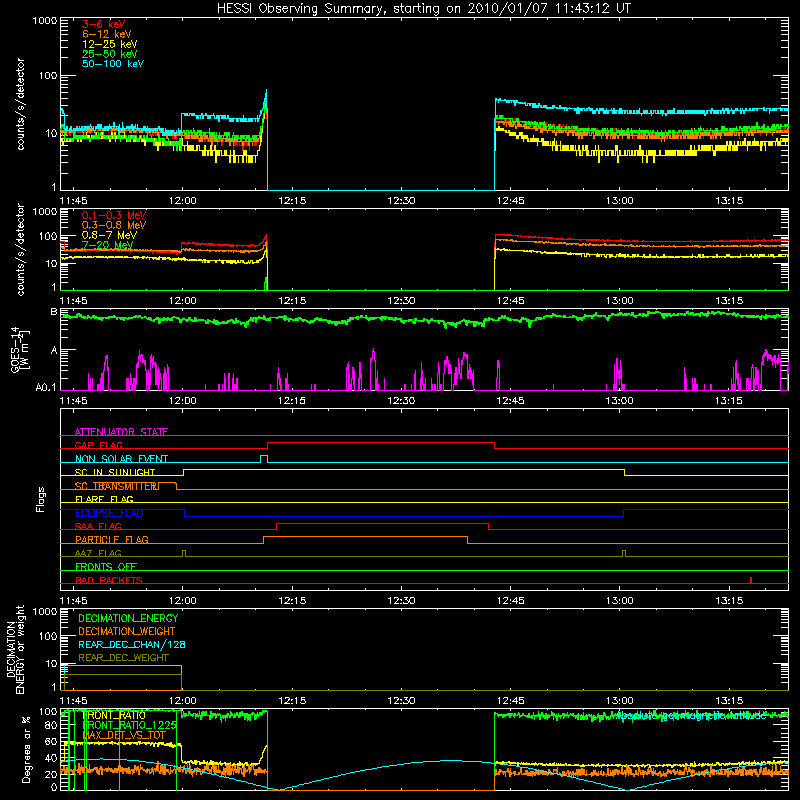The image size is (800, 800).
Task: Select the ECLIPSE_FLAG label
Action: click(109, 513)
